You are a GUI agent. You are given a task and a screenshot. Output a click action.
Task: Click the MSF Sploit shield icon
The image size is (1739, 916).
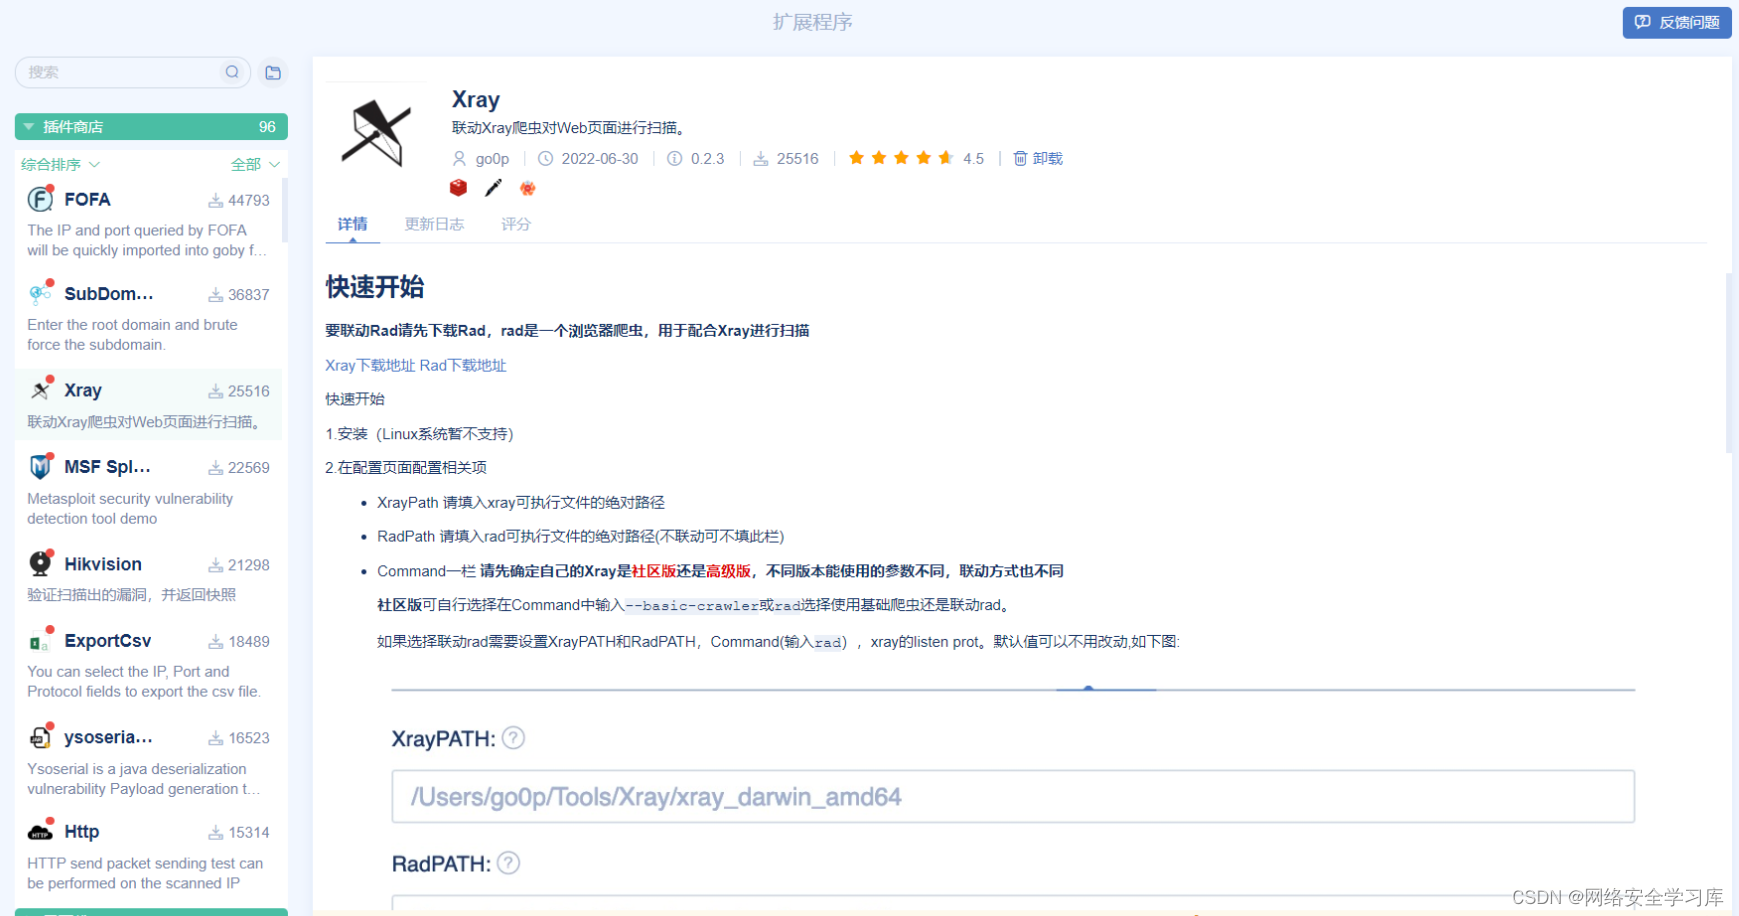point(40,466)
